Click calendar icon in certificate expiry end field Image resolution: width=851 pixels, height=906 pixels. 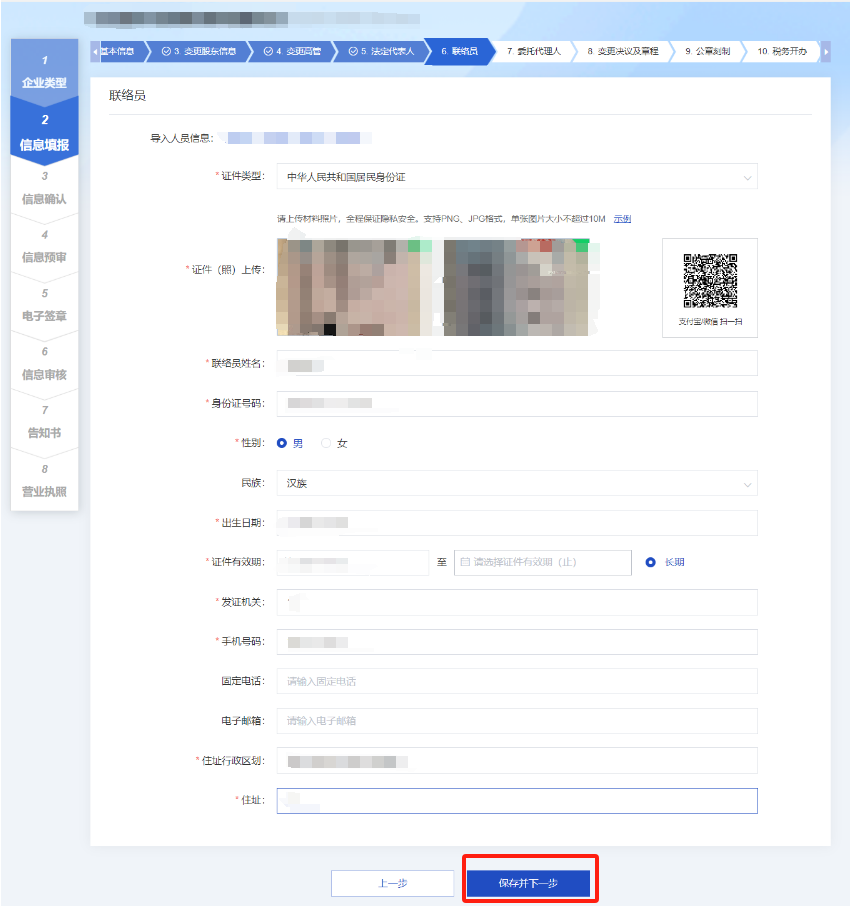(x=465, y=563)
